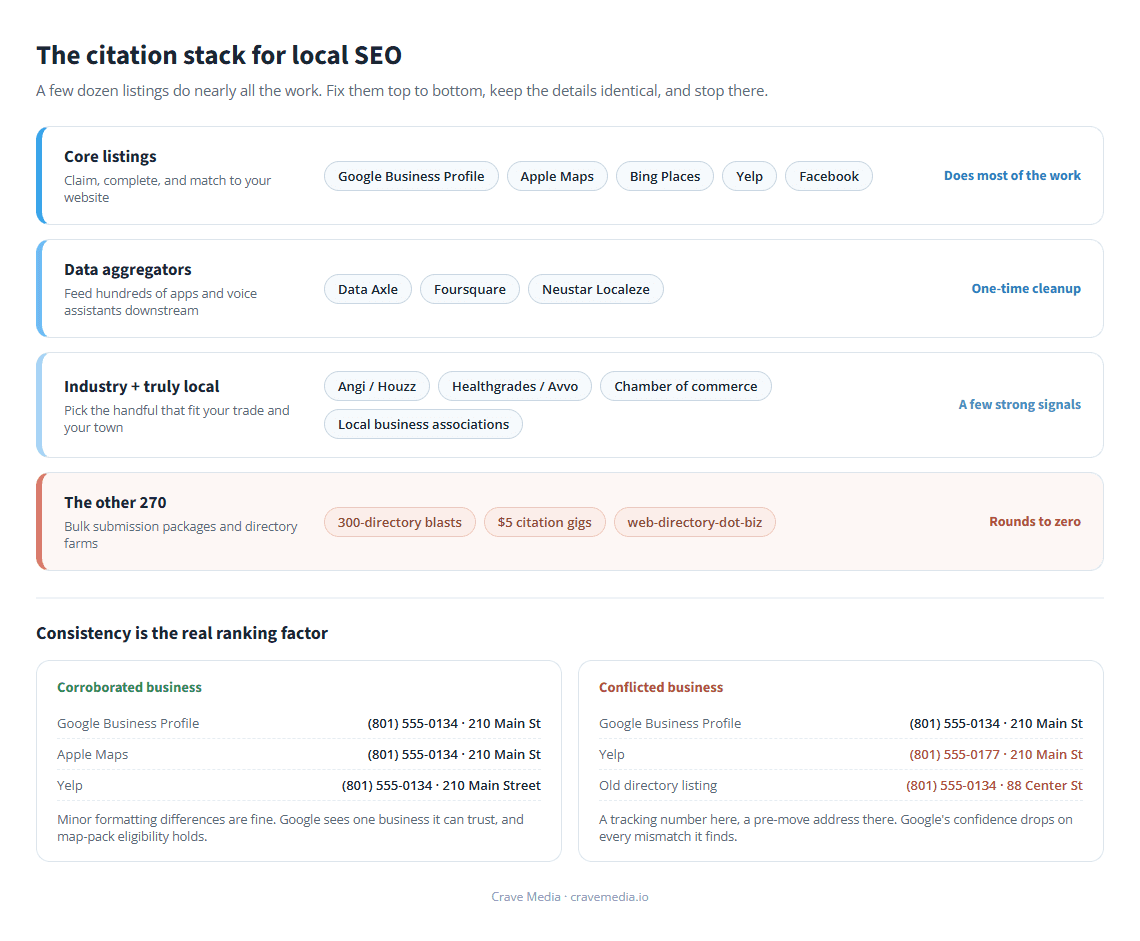Viewport: 1140px width, 941px height.
Task: Click the 'Data aggregators' heading
Action: [x=127, y=270]
